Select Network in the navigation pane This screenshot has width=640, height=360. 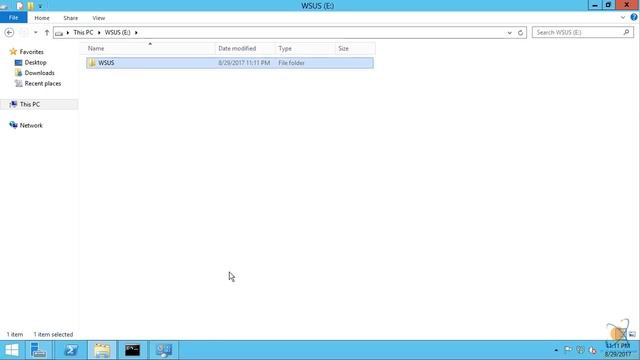click(31, 125)
